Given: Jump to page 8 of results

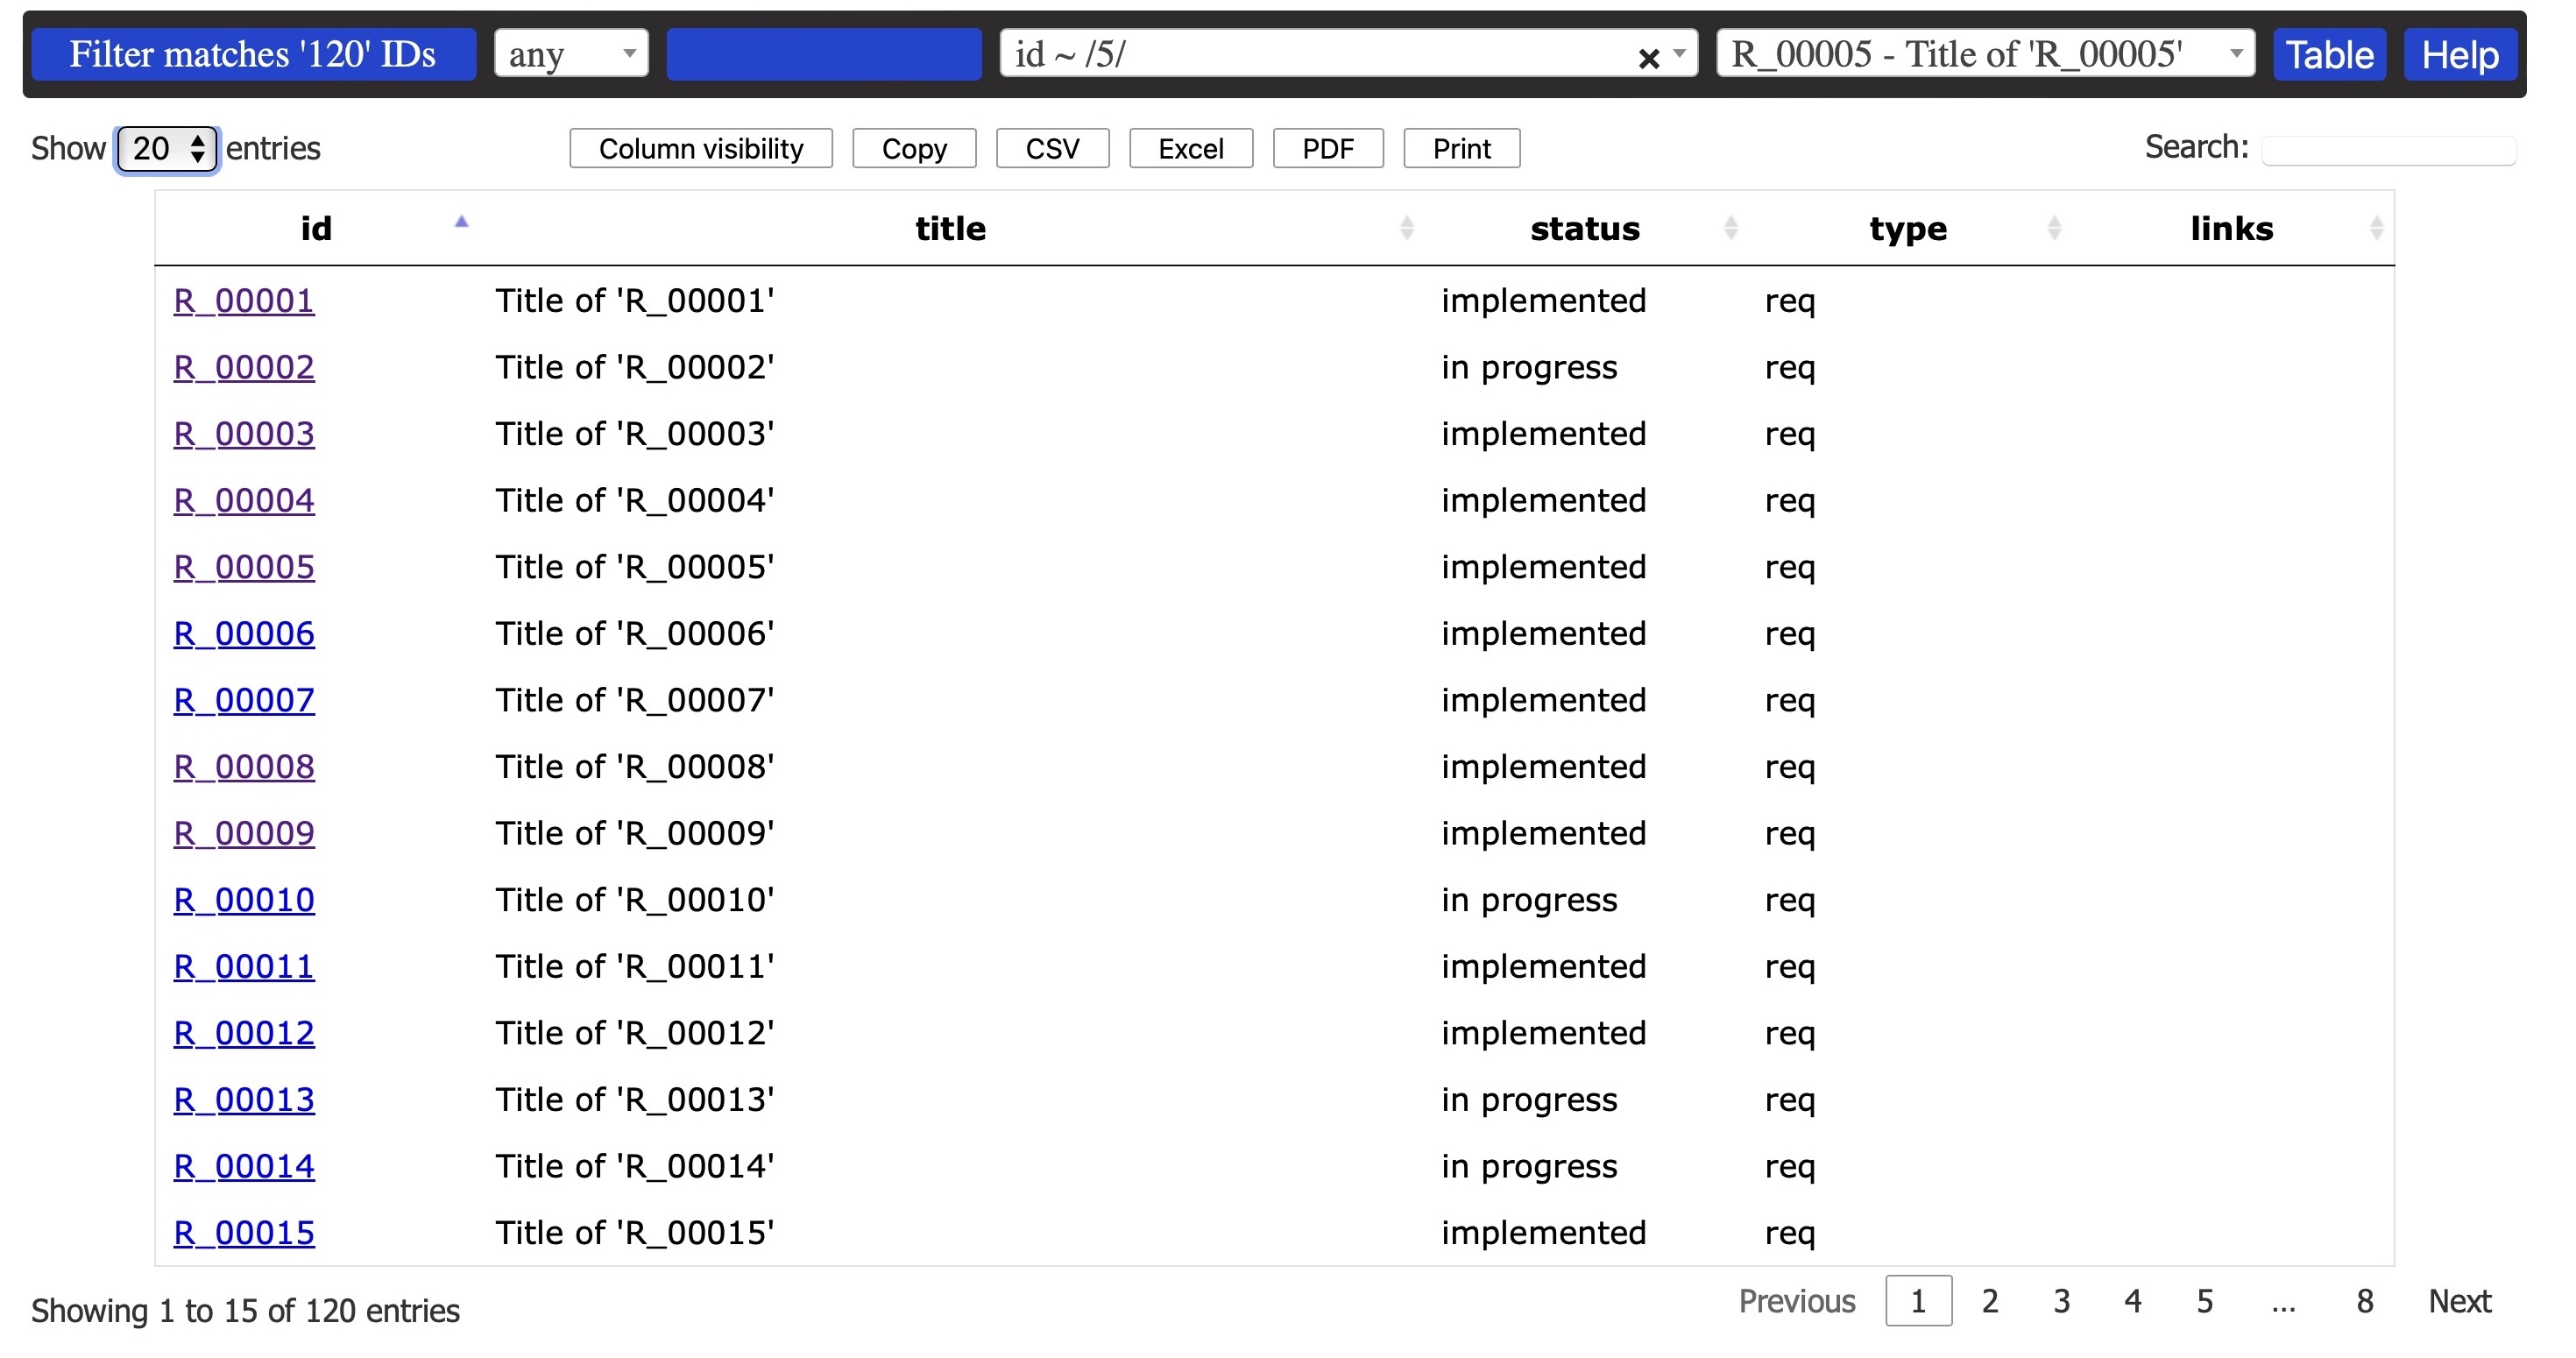Looking at the screenshot, I should pos(2364,1300).
